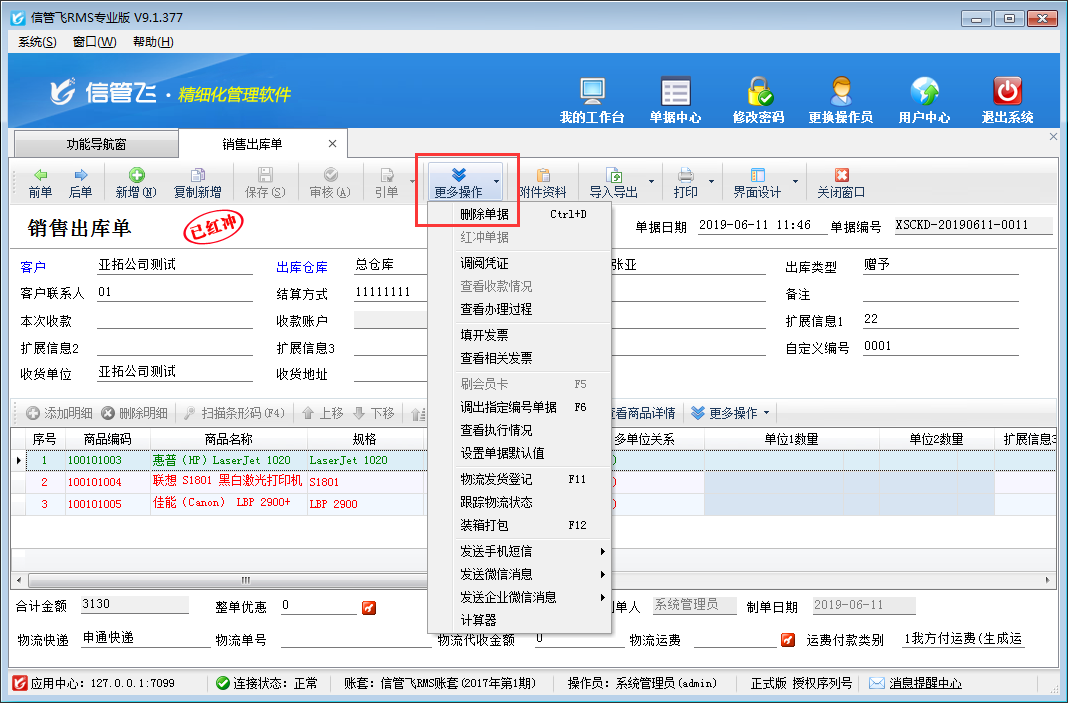1068x703 pixels.
Task: Click the 关闭窗口 toolbar icon
Action: coord(840,182)
